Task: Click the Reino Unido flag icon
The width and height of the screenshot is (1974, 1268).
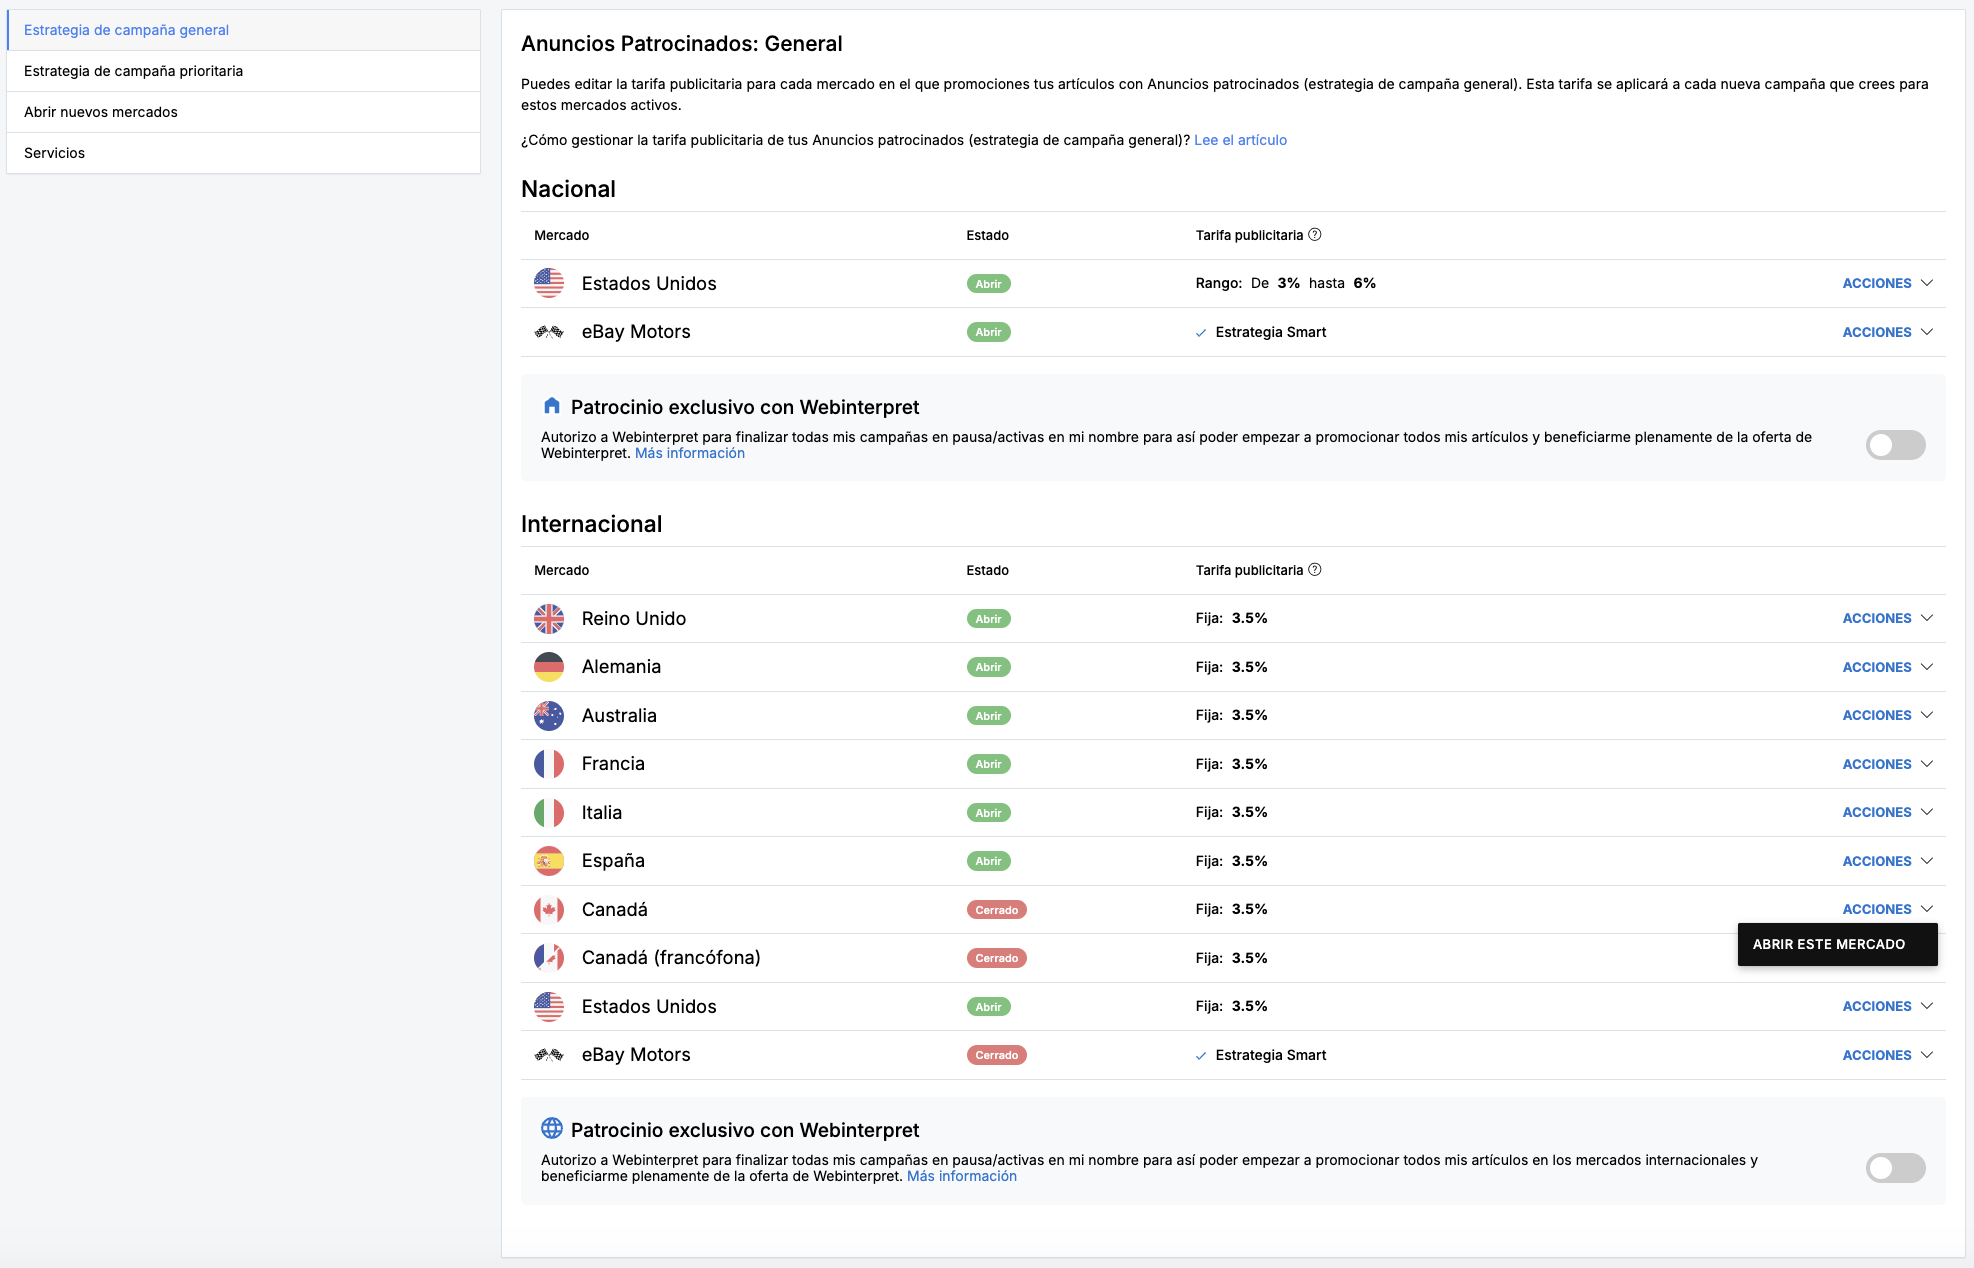Action: tap(549, 618)
